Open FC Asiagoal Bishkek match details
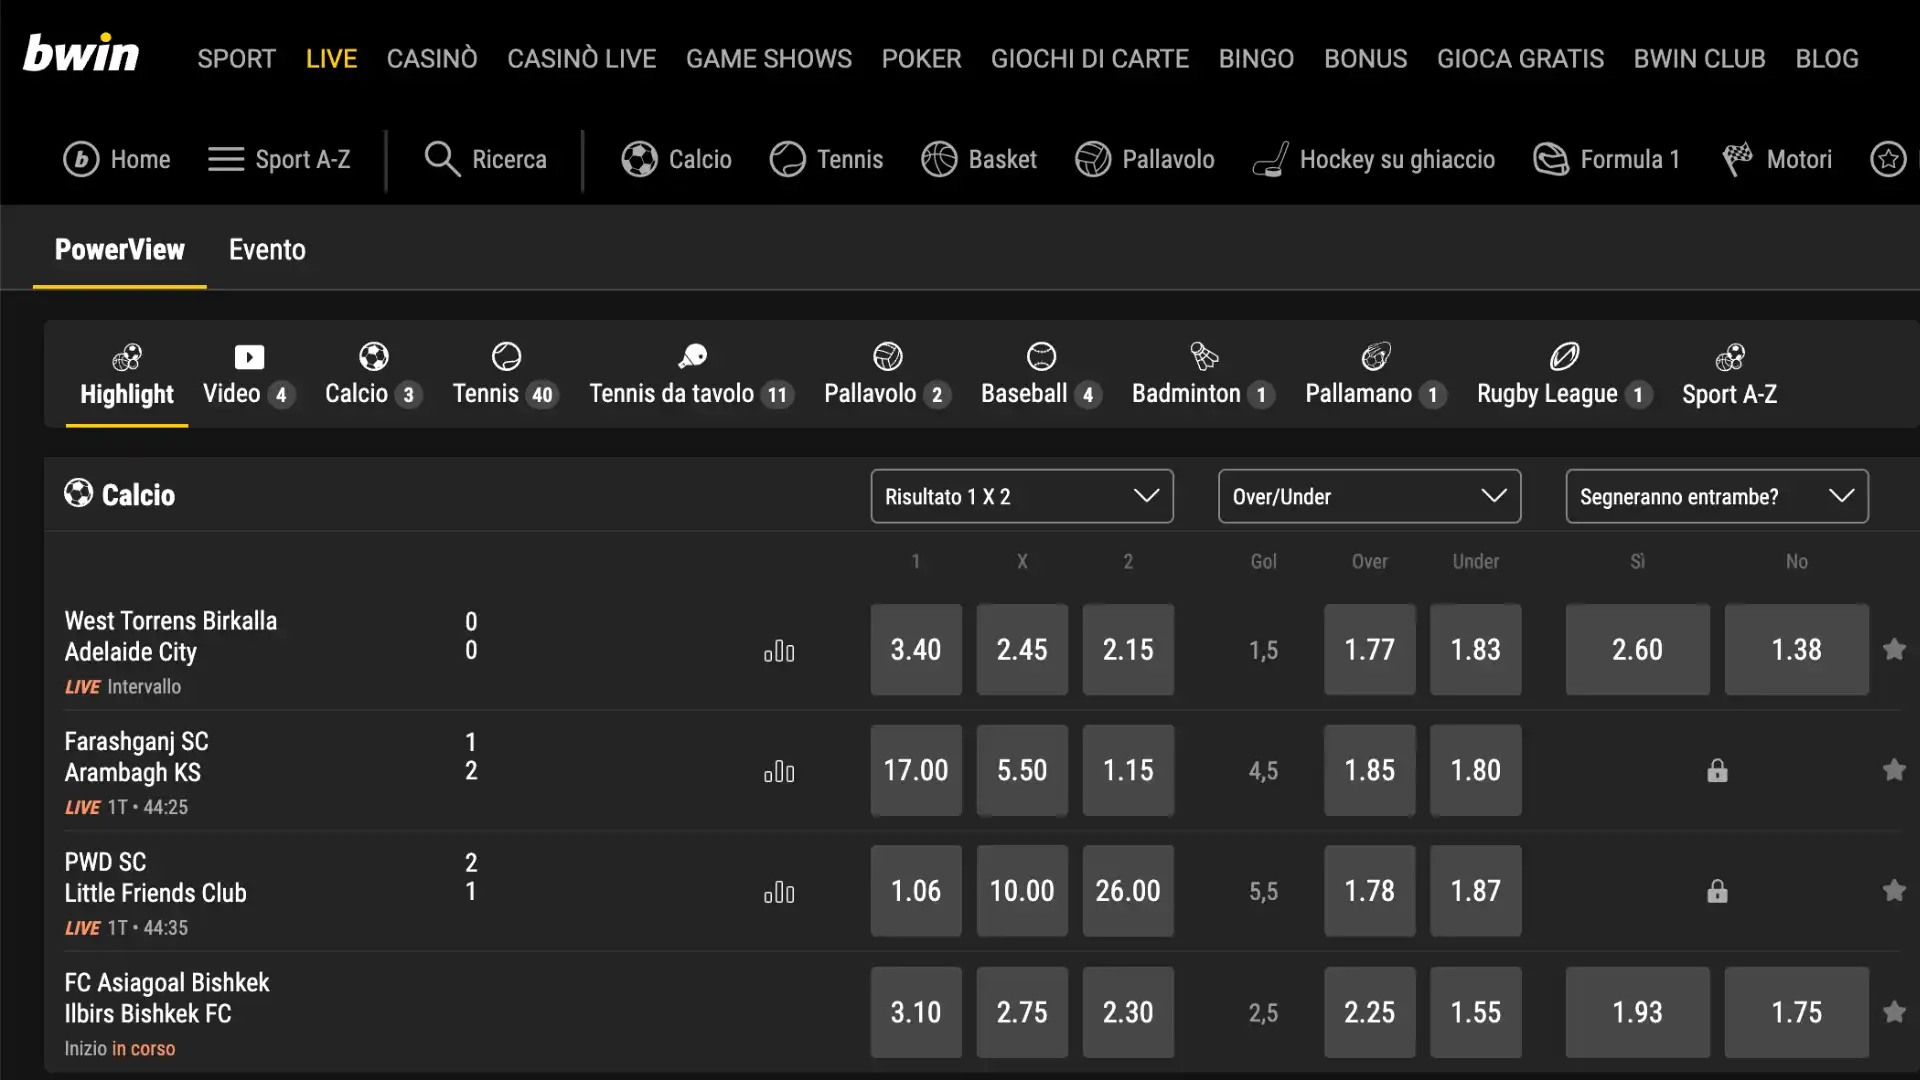The height and width of the screenshot is (1080, 1920). (167, 998)
